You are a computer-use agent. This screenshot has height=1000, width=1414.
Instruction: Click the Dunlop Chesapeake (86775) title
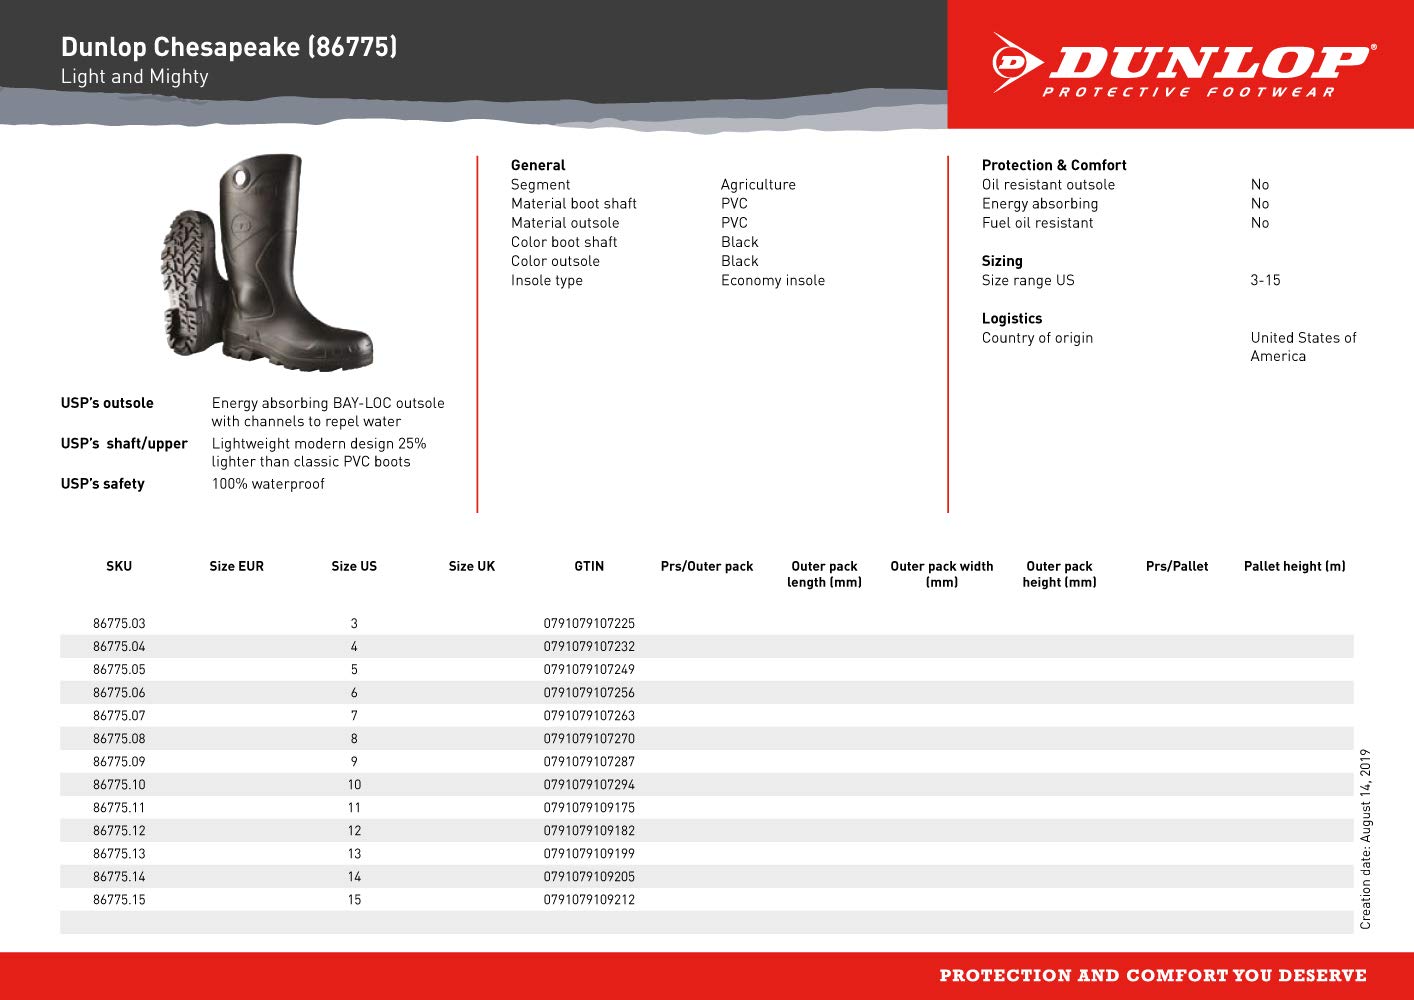[229, 47]
